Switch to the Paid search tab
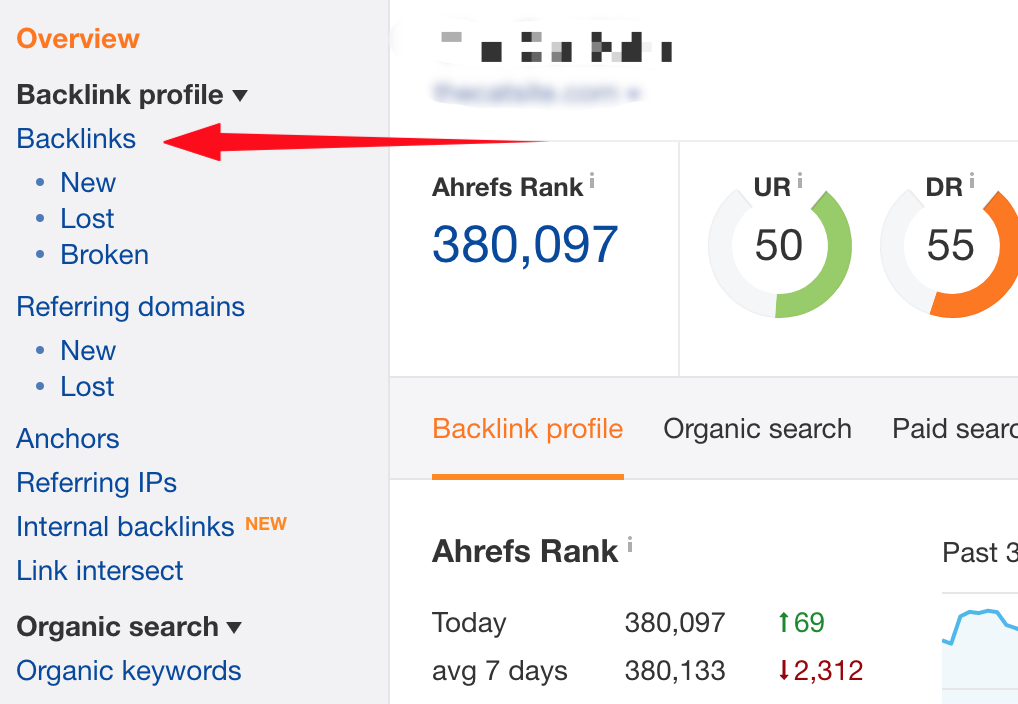 (x=954, y=429)
